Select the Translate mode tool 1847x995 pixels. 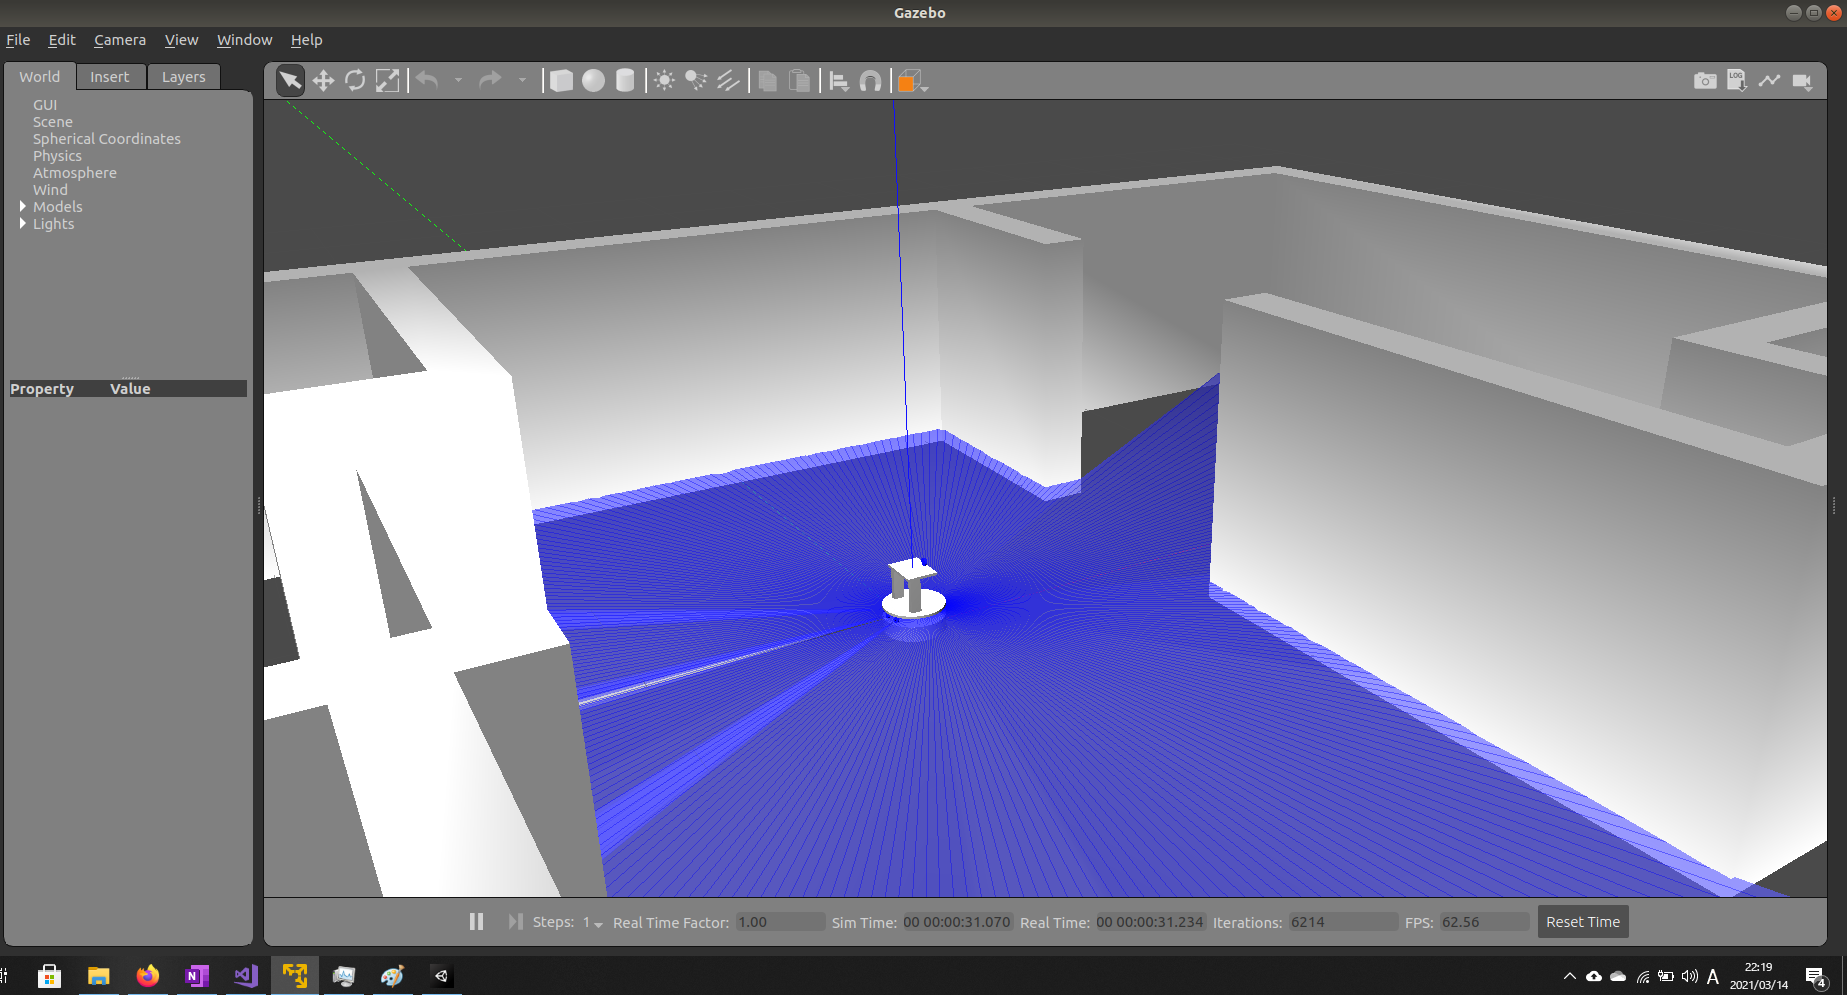click(x=324, y=81)
